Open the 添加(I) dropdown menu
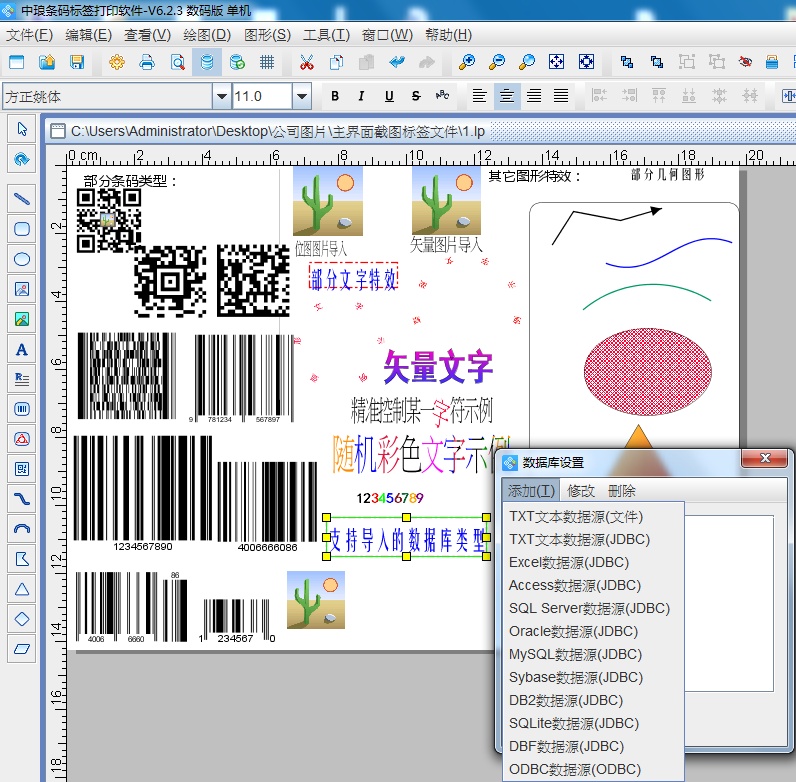 (x=530, y=491)
